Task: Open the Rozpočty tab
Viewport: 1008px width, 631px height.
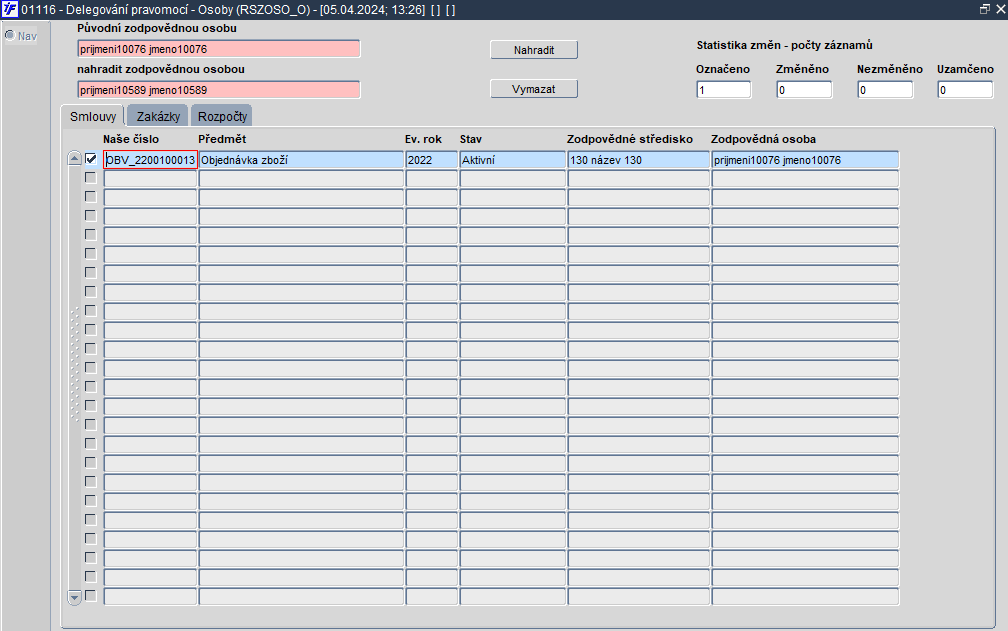Action: pyautogui.click(x=222, y=116)
